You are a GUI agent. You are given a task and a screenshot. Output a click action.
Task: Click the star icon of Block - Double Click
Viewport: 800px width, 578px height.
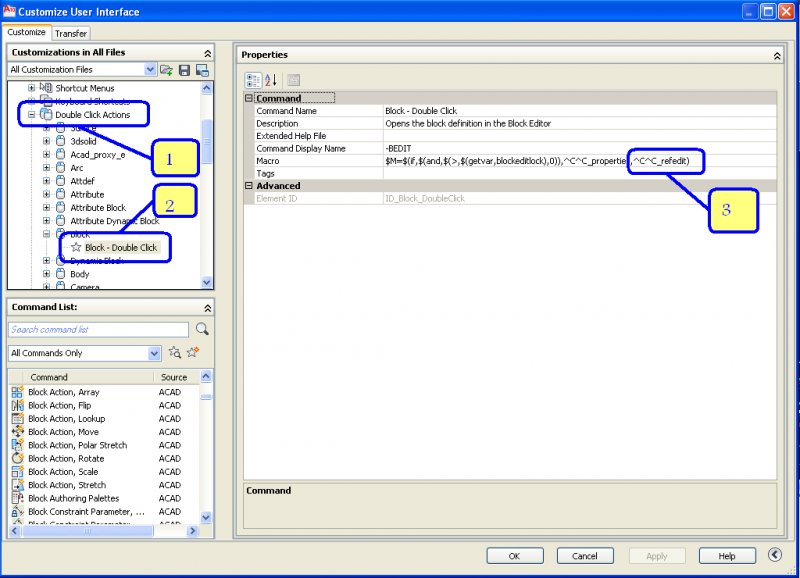point(76,247)
